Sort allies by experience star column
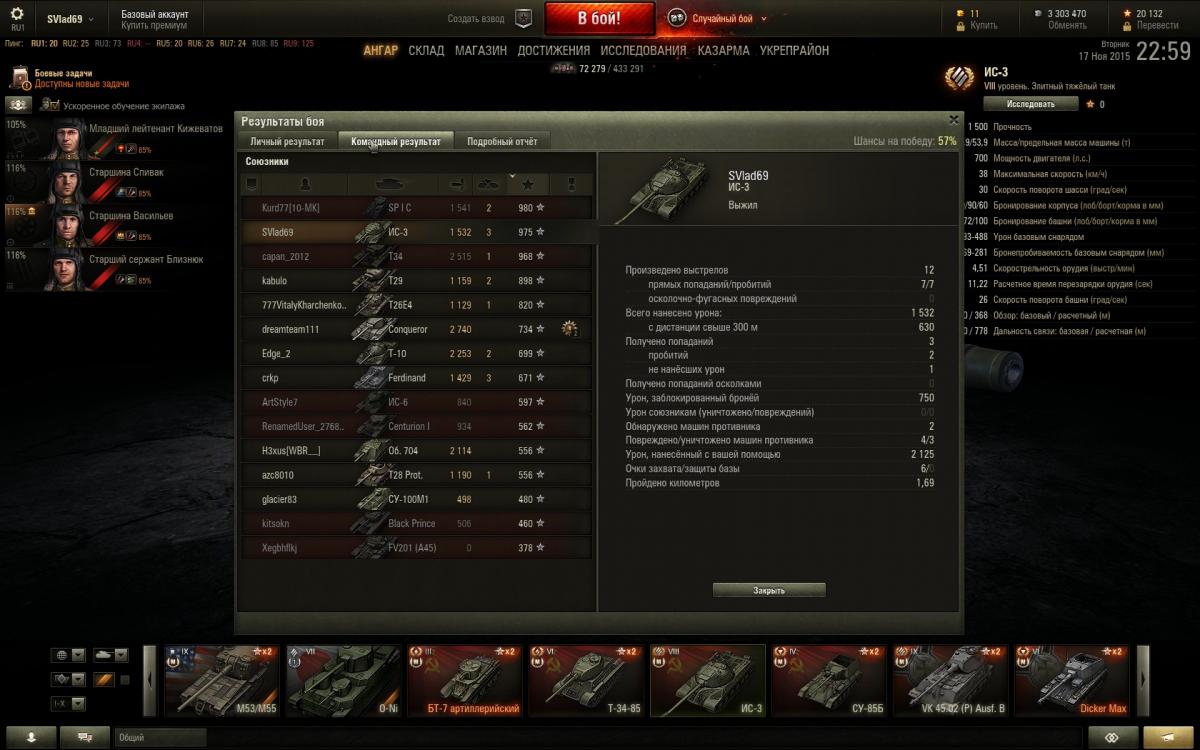 [x=527, y=185]
